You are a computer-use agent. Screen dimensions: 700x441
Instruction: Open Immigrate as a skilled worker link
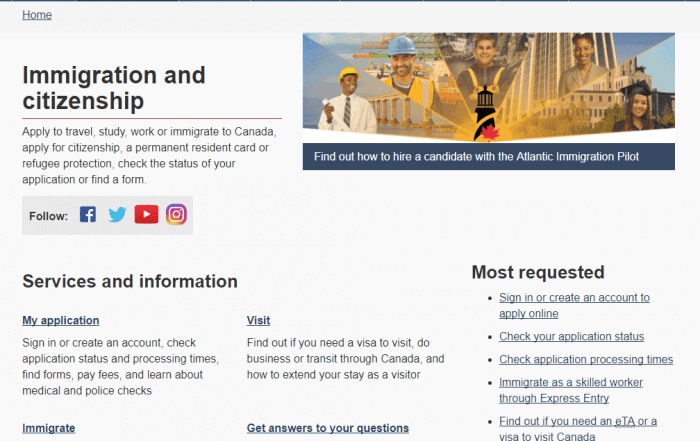tap(571, 391)
